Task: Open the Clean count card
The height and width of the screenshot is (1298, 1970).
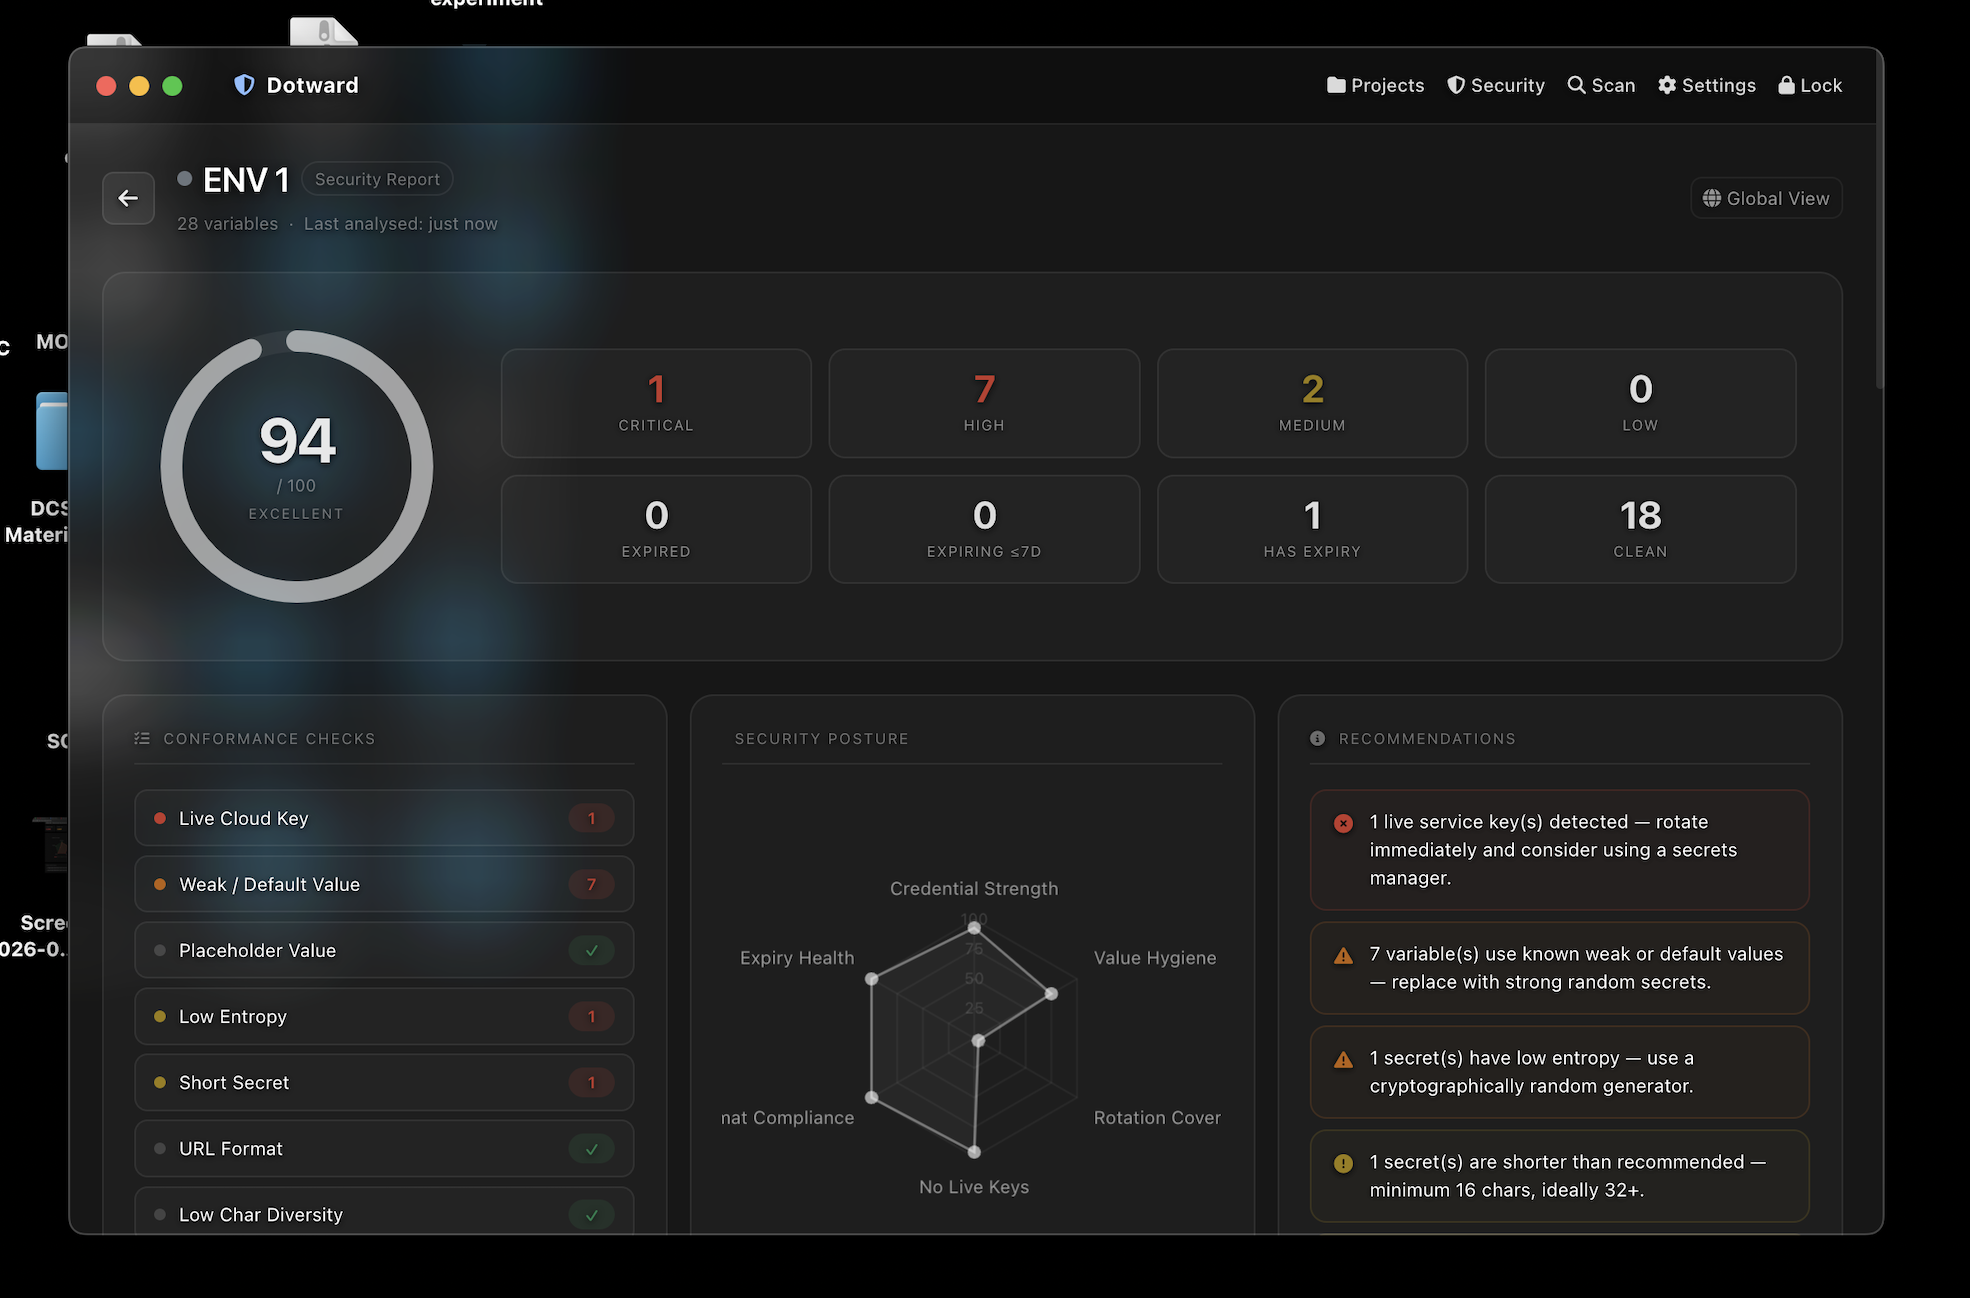Action: point(1640,529)
